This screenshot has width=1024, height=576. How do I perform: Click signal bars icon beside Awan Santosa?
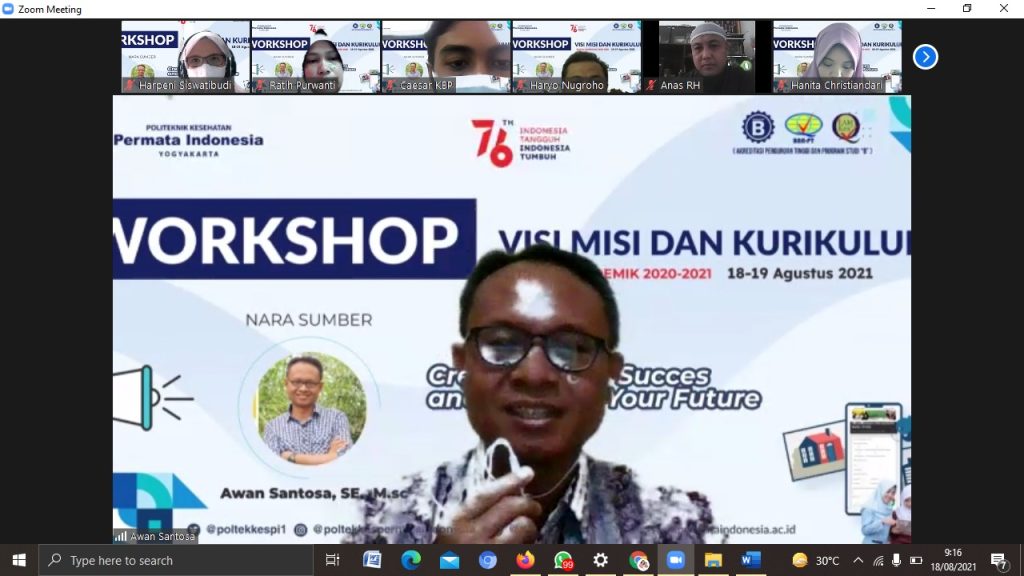tap(121, 536)
